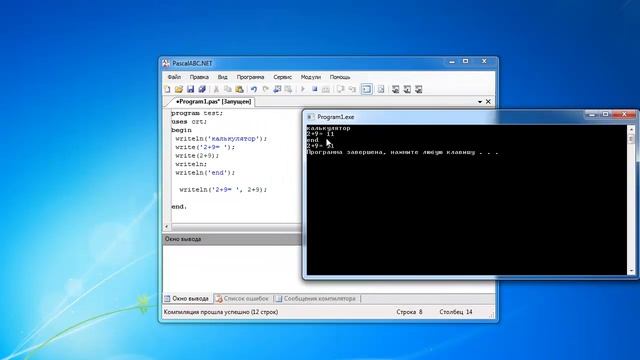The image size is (640, 360).
Task: Open the Вид menu
Action: [222, 77]
